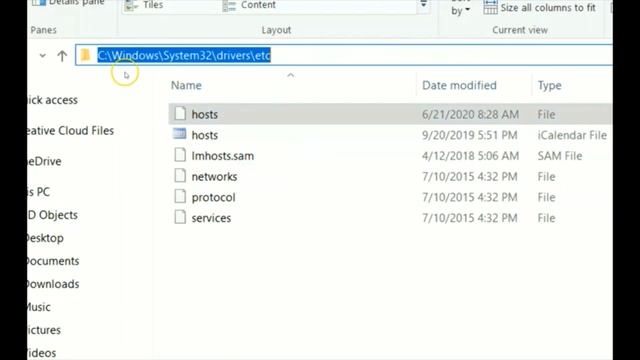Image resolution: width=640 pixels, height=360 pixels.
Task: Click the iCalendar File type cell
Action: point(572,135)
